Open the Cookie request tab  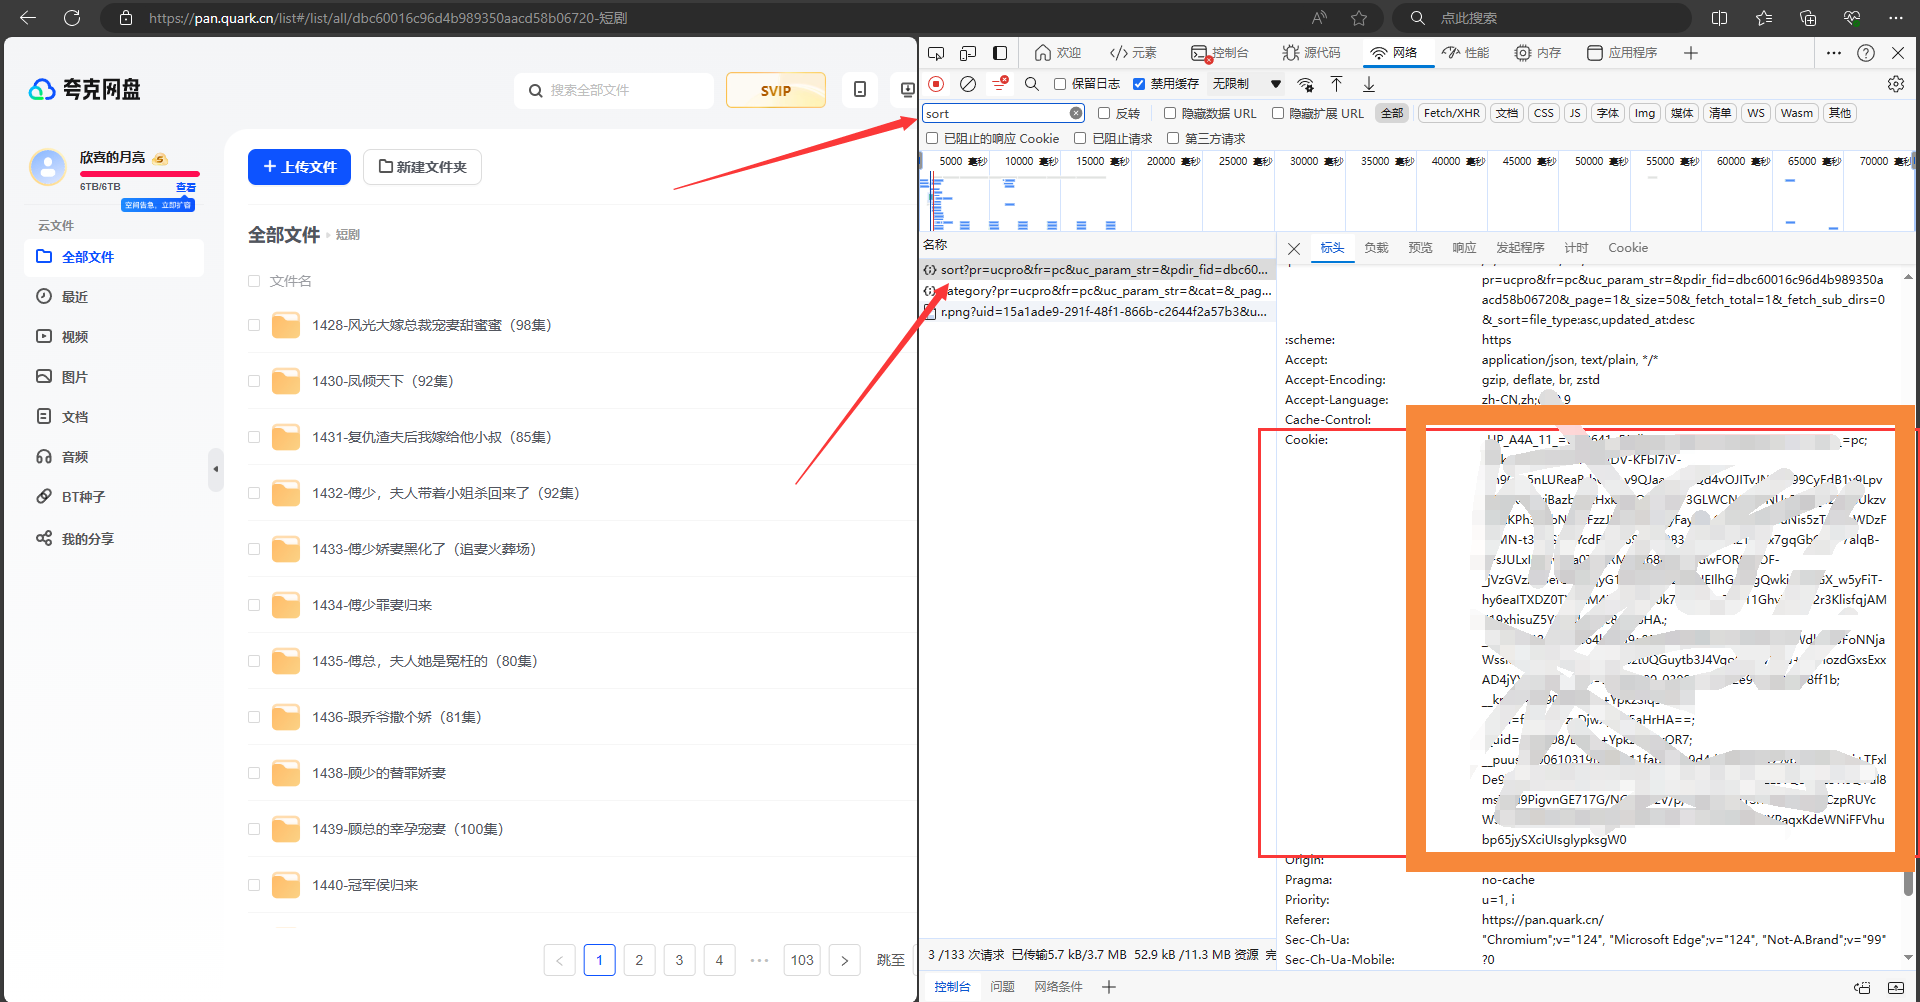coord(1628,248)
